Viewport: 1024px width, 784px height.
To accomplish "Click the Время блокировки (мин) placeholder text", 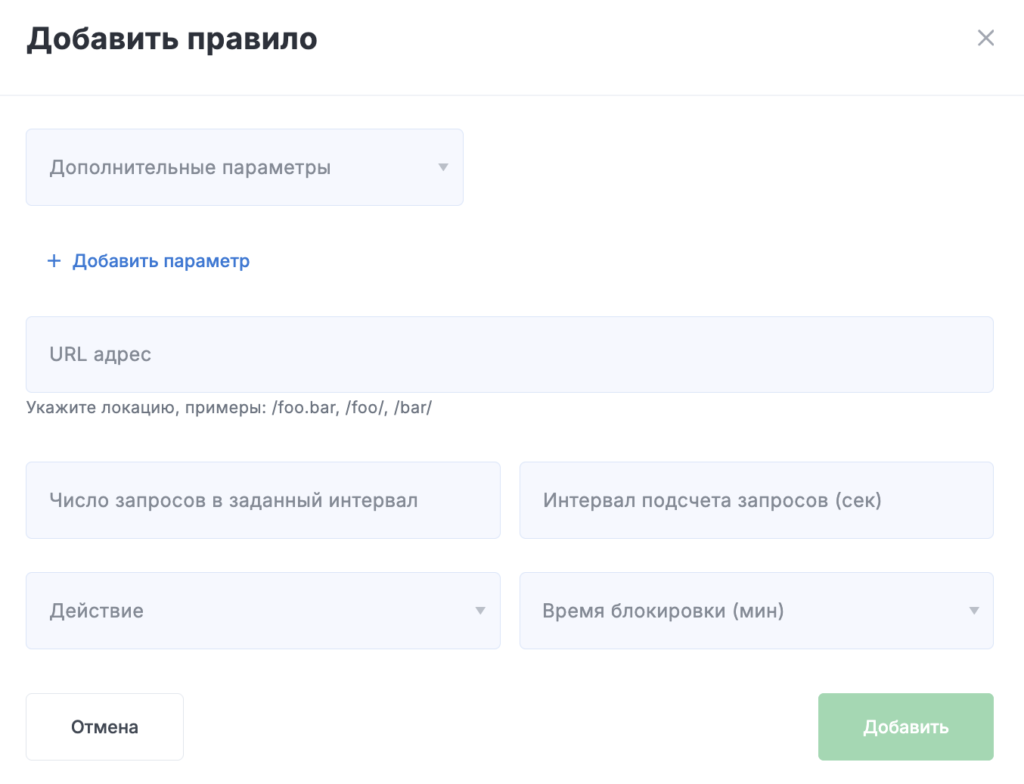I will pos(662,610).
